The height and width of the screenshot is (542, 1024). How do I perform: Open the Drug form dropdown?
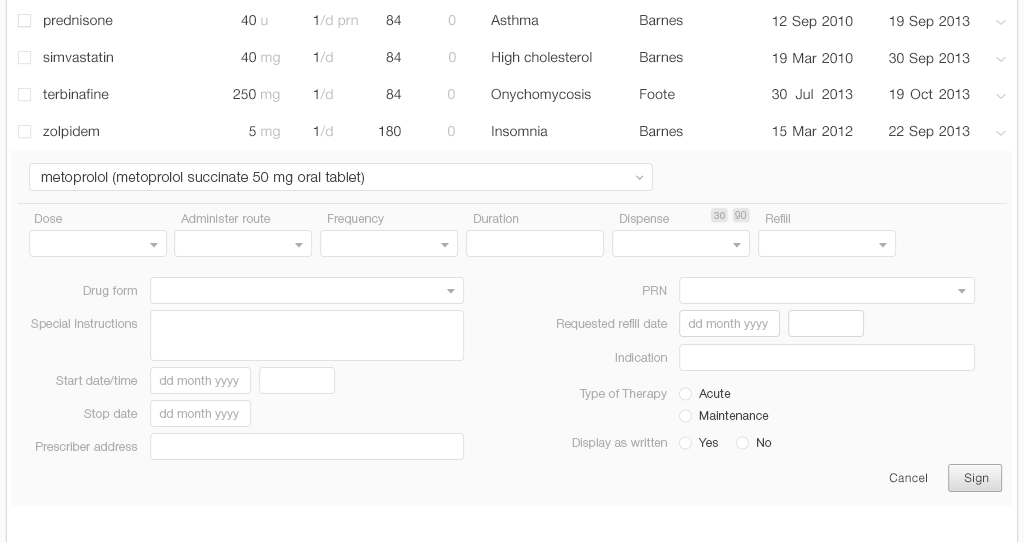click(306, 291)
